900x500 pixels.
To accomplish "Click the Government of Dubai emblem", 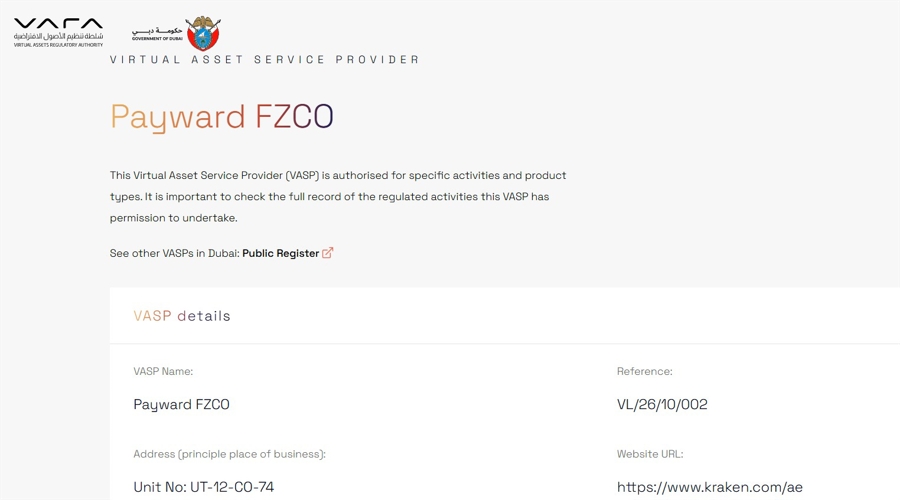I will point(203,33).
